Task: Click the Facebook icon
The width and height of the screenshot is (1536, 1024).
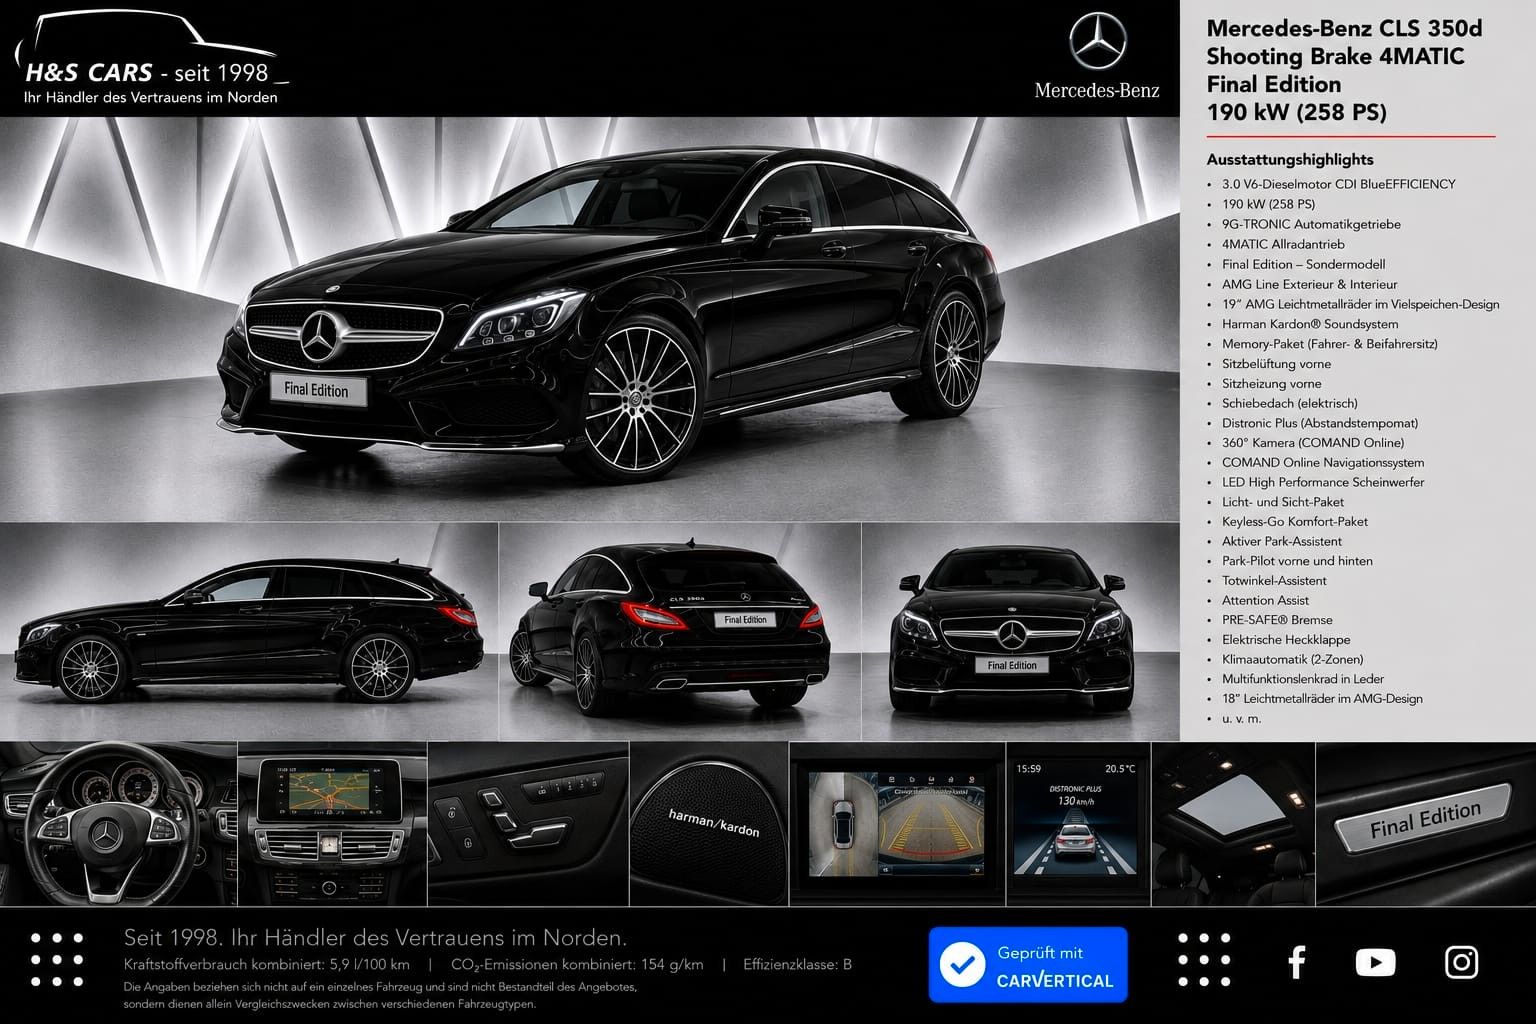Action: (1296, 962)
